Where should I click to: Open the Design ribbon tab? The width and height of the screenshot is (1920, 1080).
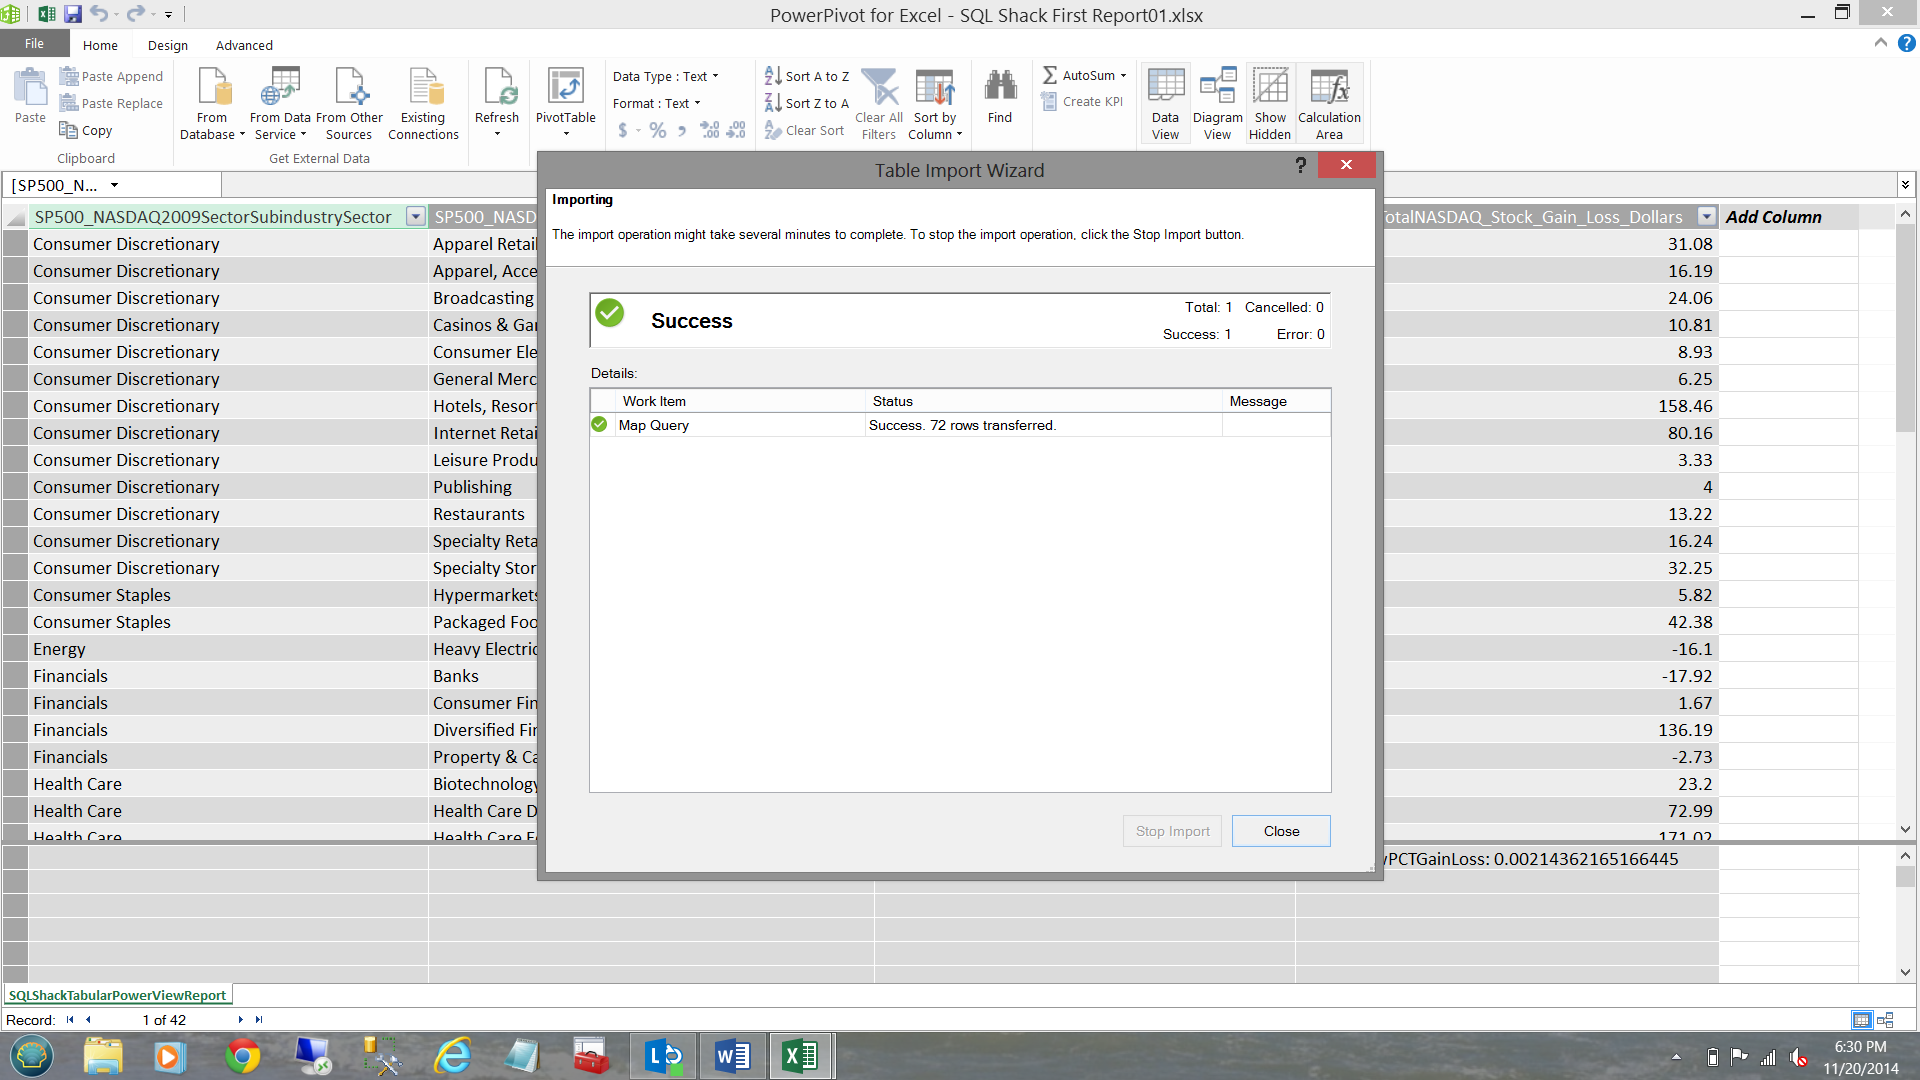[167, 45]
